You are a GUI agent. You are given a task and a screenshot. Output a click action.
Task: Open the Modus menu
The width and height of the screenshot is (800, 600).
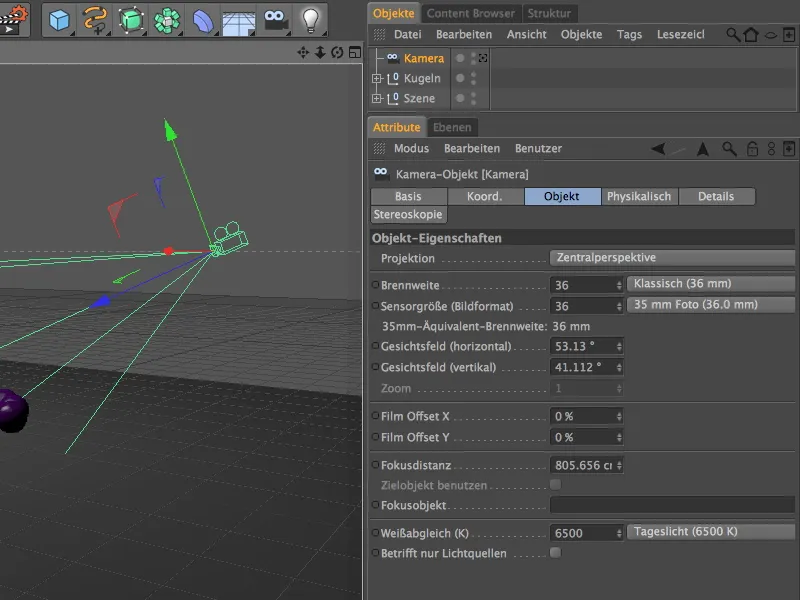[x=411, y=149]
